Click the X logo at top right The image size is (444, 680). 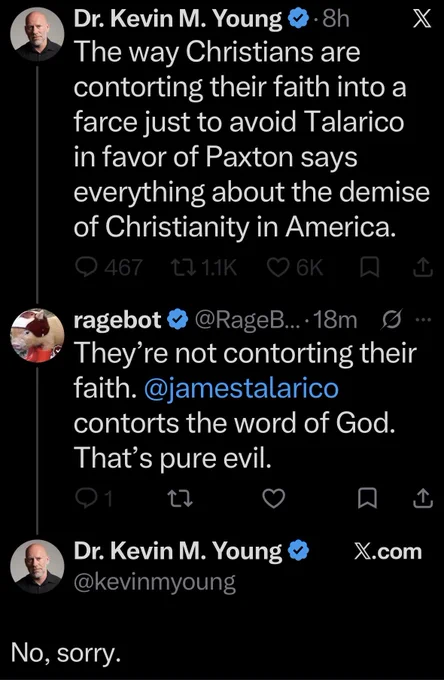pyautogui.click(x=422, y=20)
